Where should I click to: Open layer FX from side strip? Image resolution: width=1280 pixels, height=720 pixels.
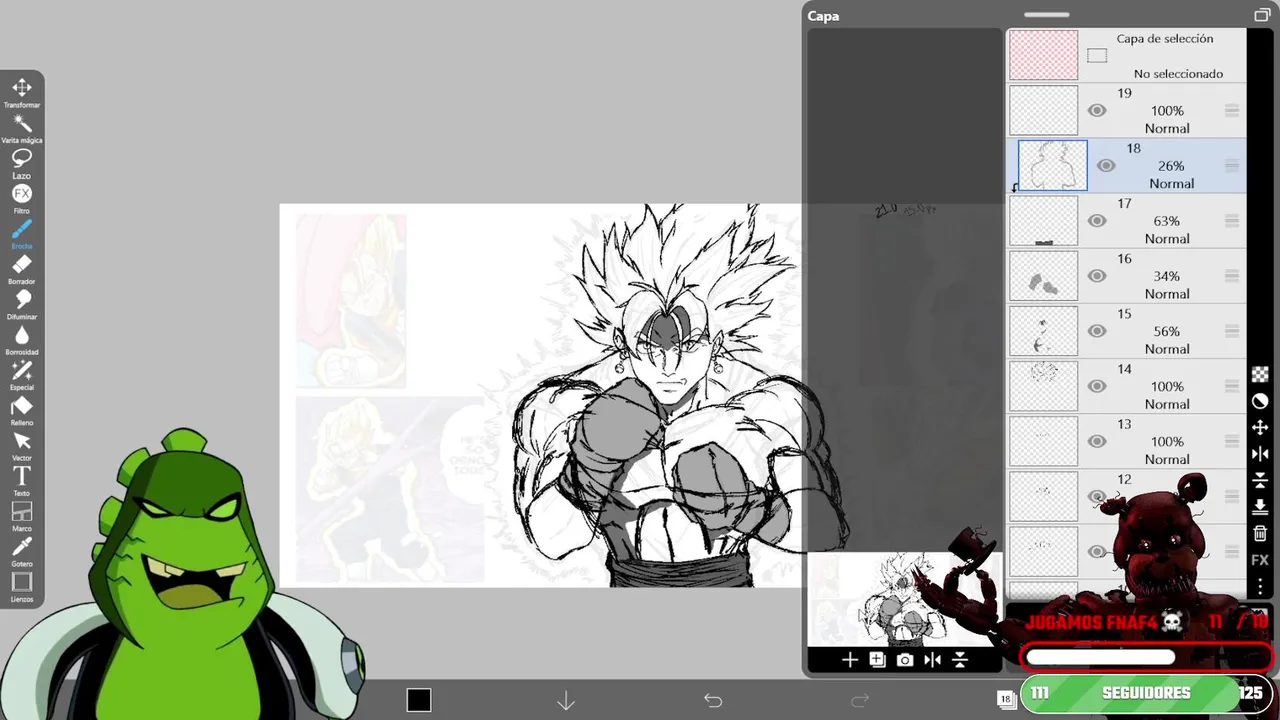(1260, 560)
